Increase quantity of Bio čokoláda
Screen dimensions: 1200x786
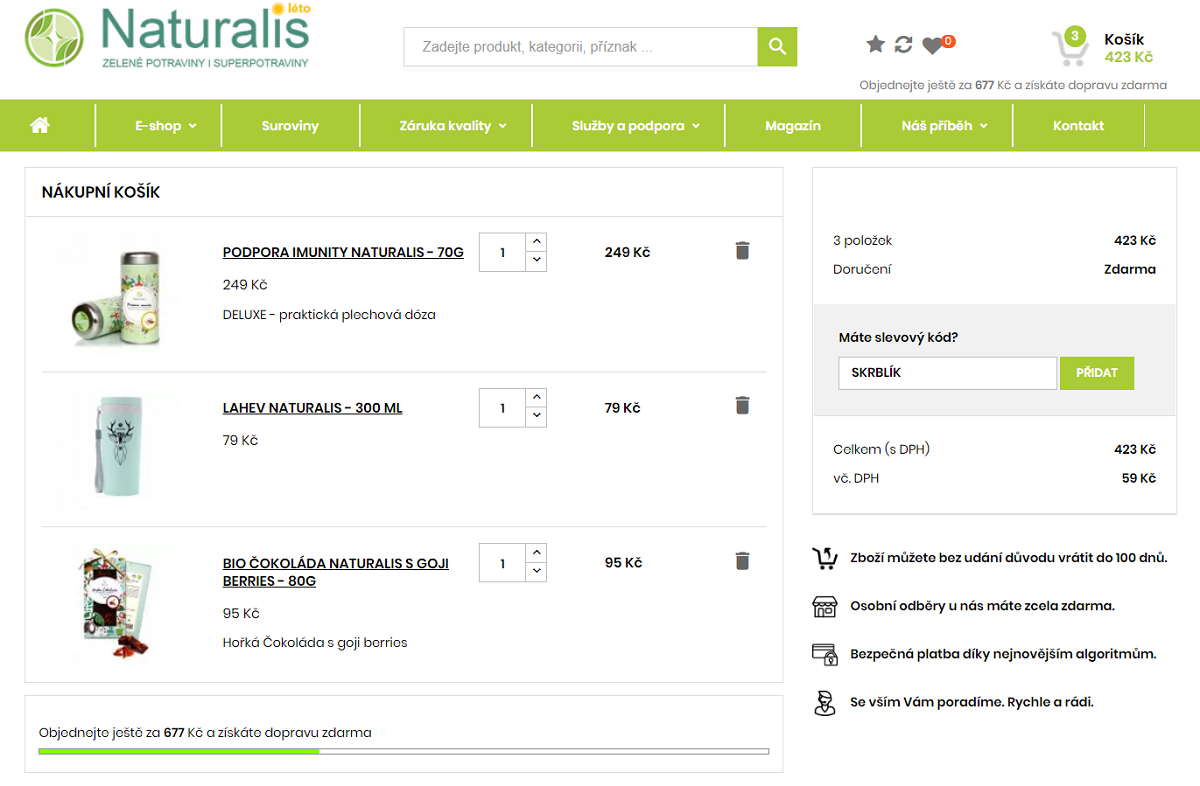[x=536, y=553]
